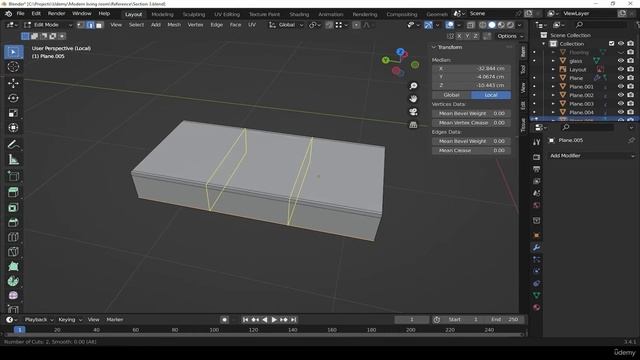Activate the Rotate tool in the toolbar
Viewport: 640px width, 360px height.
[x=13, y=98]
